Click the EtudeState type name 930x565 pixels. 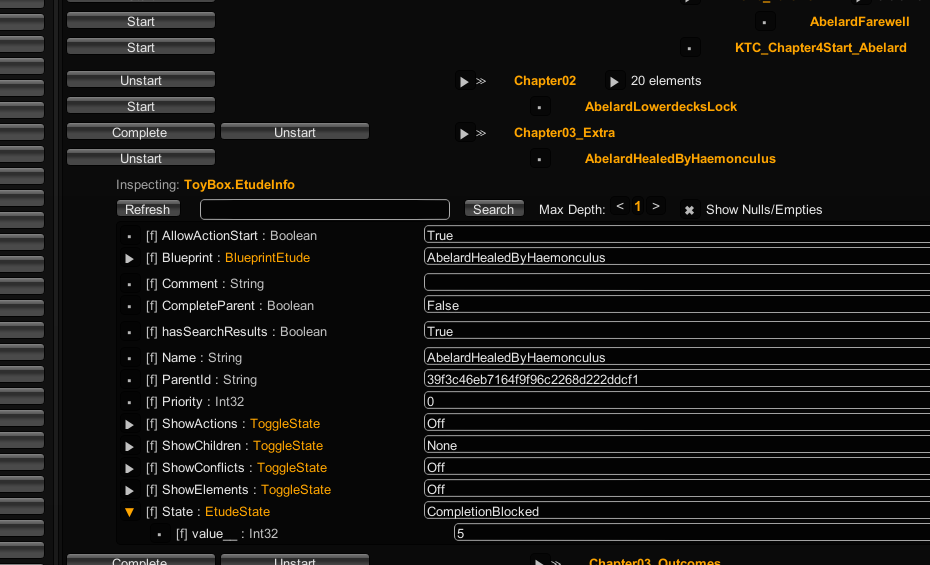pyautogui.click(x=237, y=511)
